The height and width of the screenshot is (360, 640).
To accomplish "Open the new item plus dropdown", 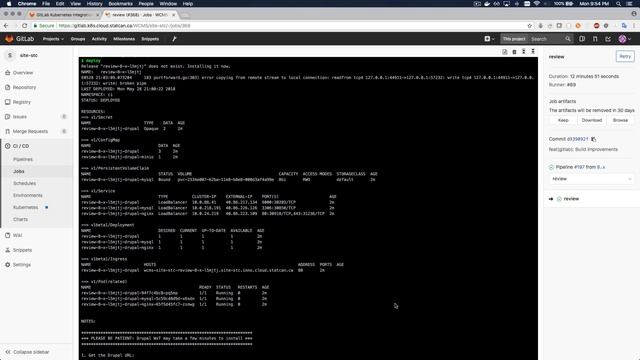I will coord(489,39).
